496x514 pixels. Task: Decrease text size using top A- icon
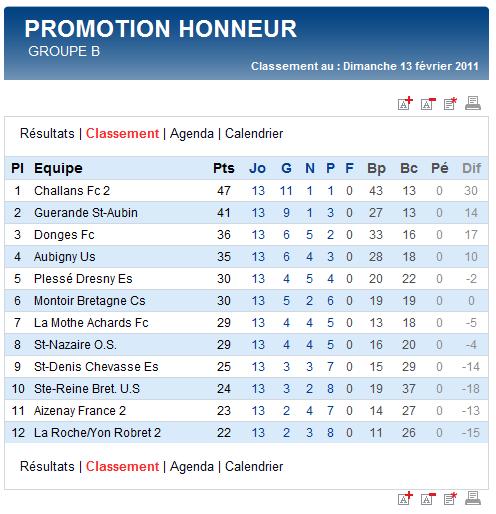click(x=428, y=104)
